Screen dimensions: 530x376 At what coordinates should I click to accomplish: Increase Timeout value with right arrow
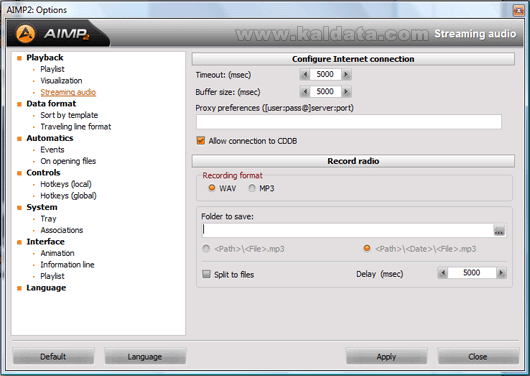[x=346, y=74]
